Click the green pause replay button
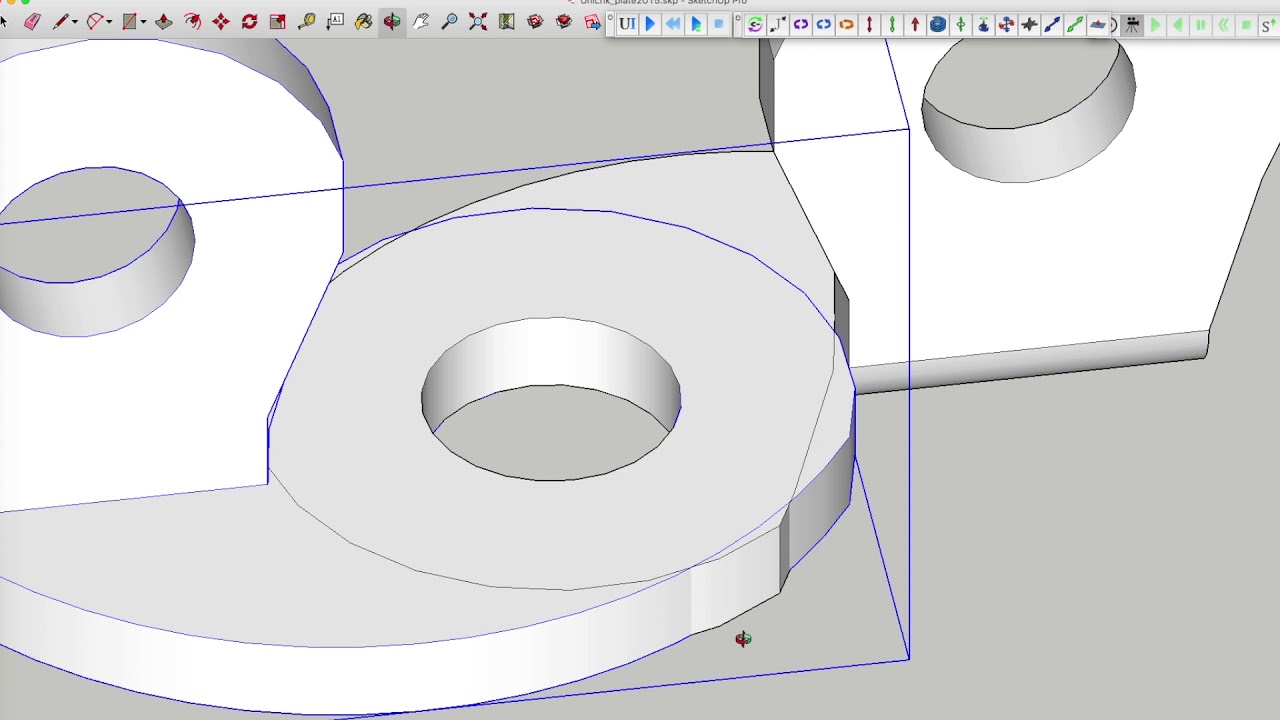The height and width of the screenshot is (720, 1280). click(x=1201, y=25)
